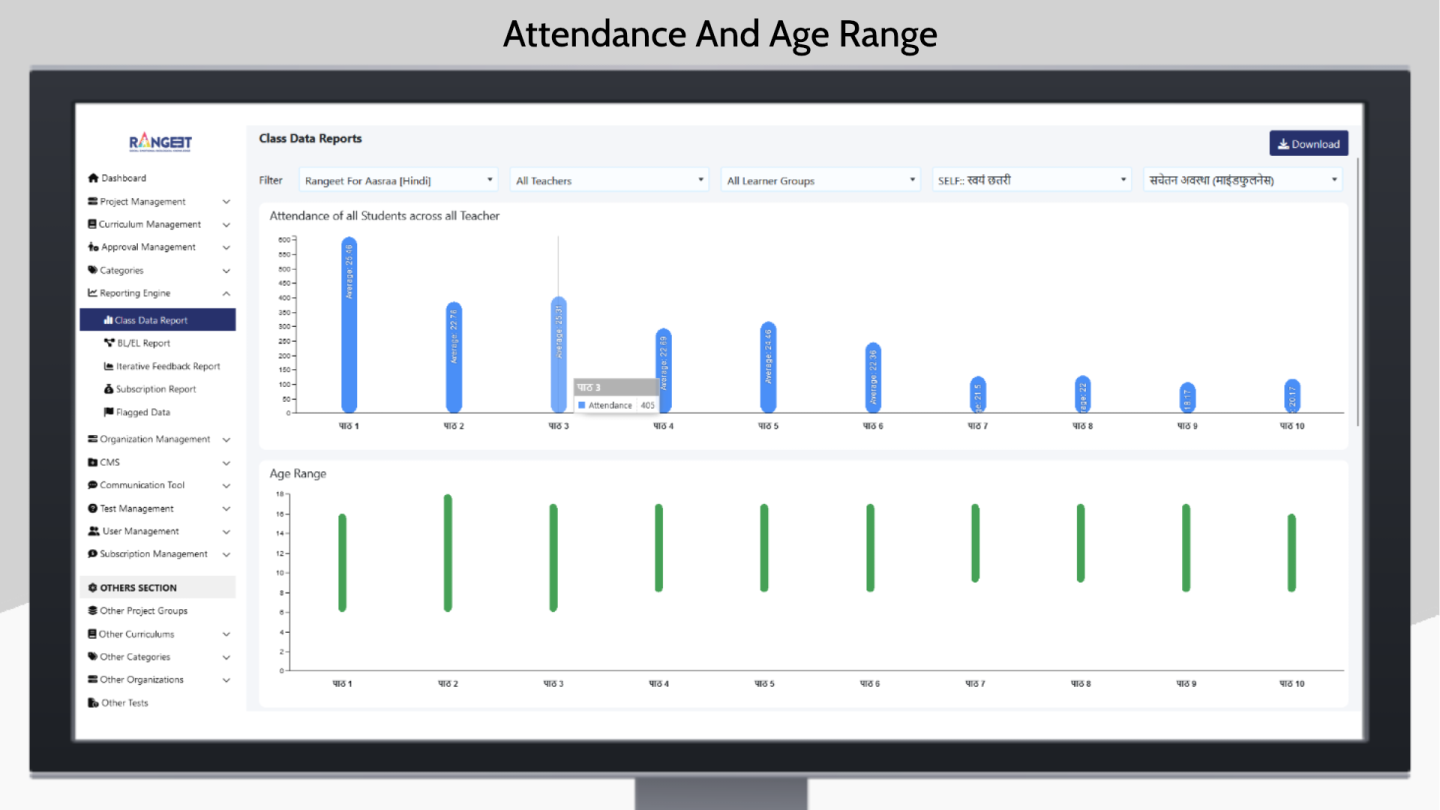Open the All Teachers filter dropdown

[610, 180]
